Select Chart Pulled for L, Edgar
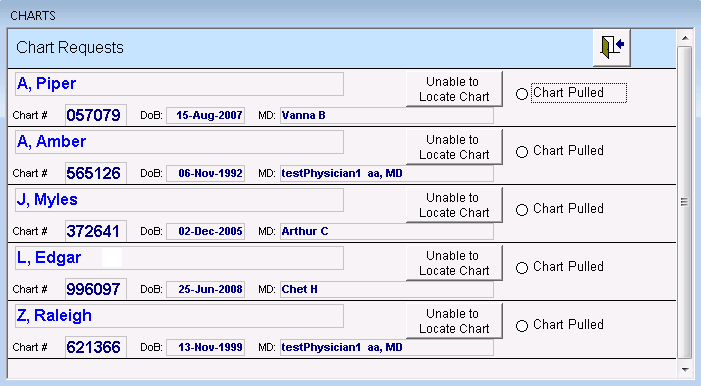Image resolution: width=701 pixels, height=386 pixels. pos(522,268)
